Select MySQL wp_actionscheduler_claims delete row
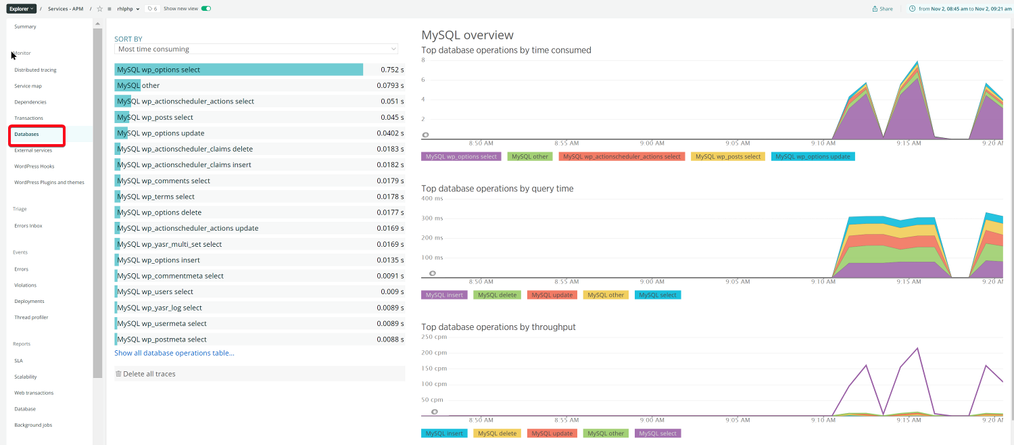 pyautogui.click(x=259, y=149)
